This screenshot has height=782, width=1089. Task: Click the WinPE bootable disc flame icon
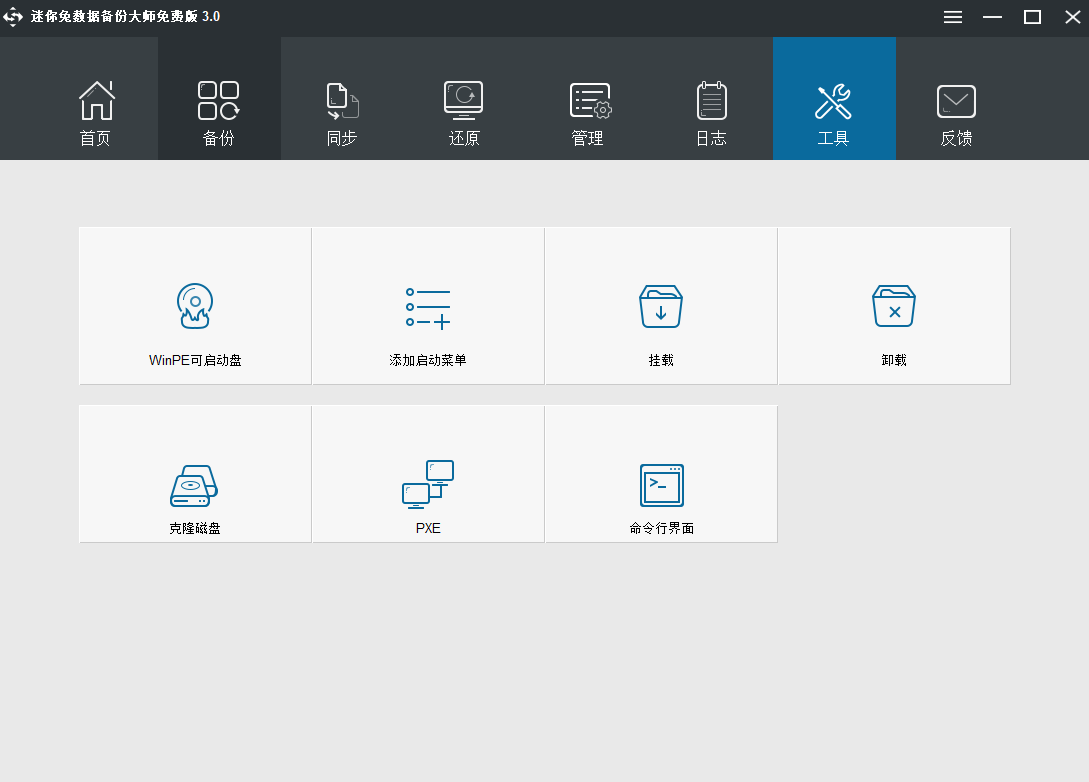pyautogui.click(x=195, y=306)
